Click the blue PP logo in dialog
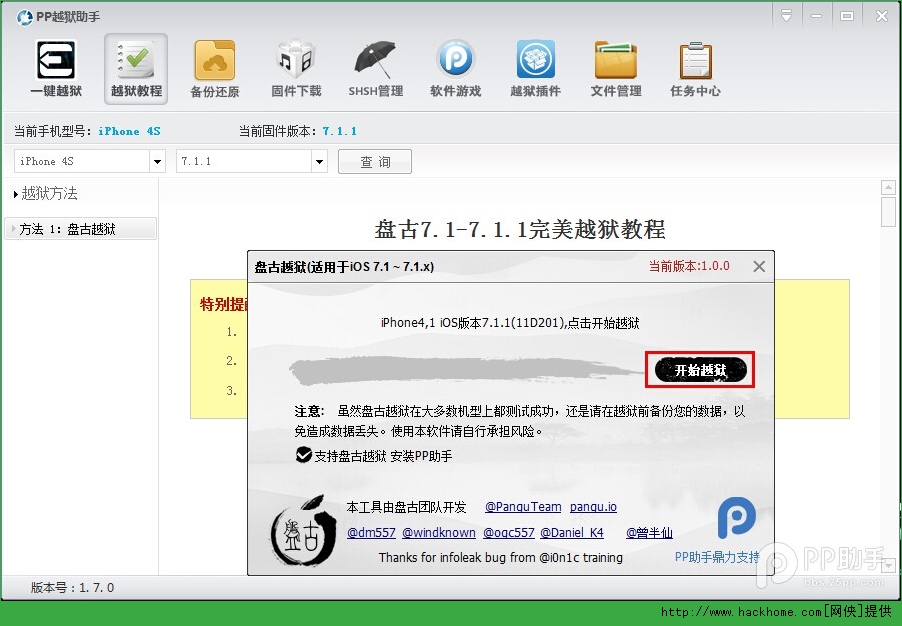 pos(736,518)
